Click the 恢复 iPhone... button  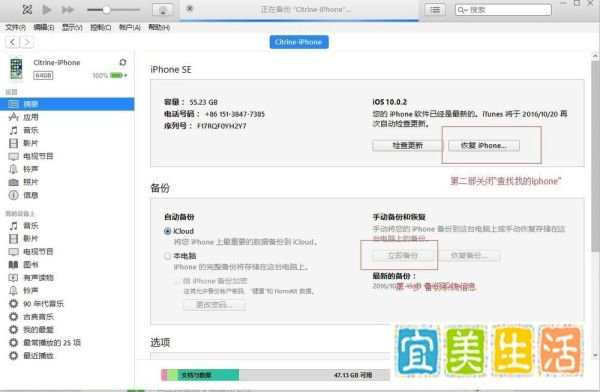(x=484, y=145)
